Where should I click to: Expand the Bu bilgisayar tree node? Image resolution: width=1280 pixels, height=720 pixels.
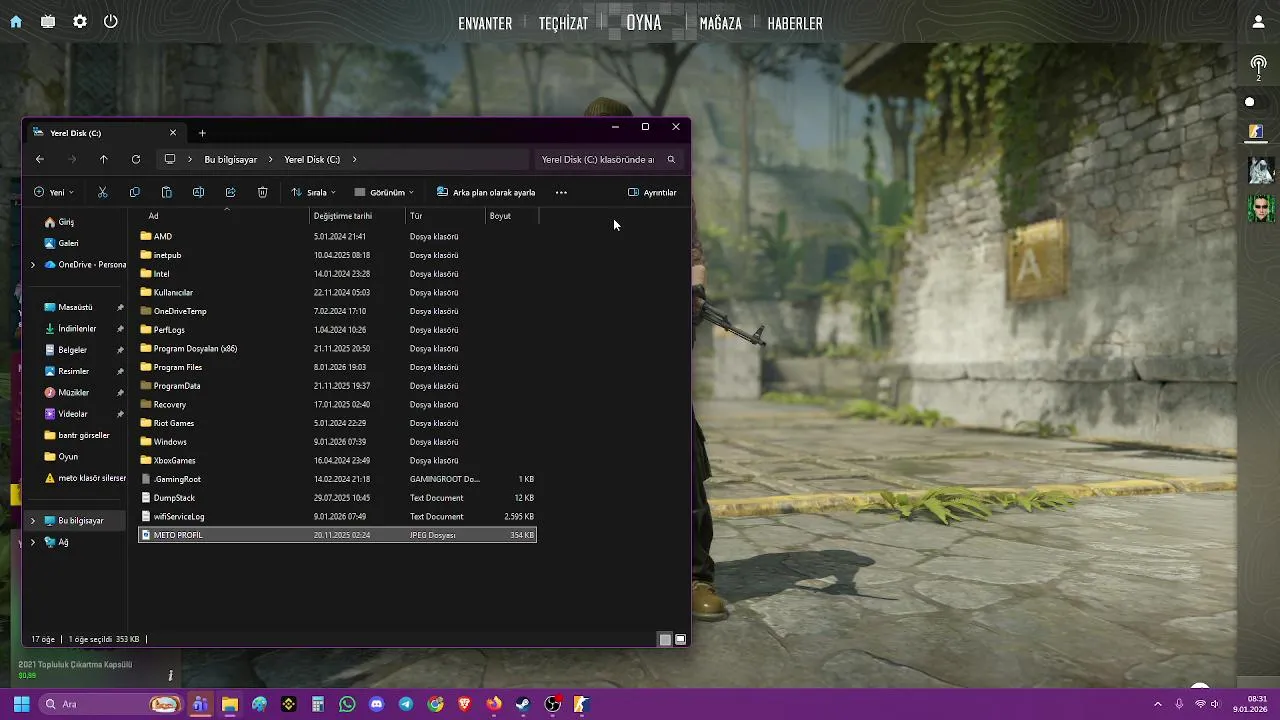[33, 521]
